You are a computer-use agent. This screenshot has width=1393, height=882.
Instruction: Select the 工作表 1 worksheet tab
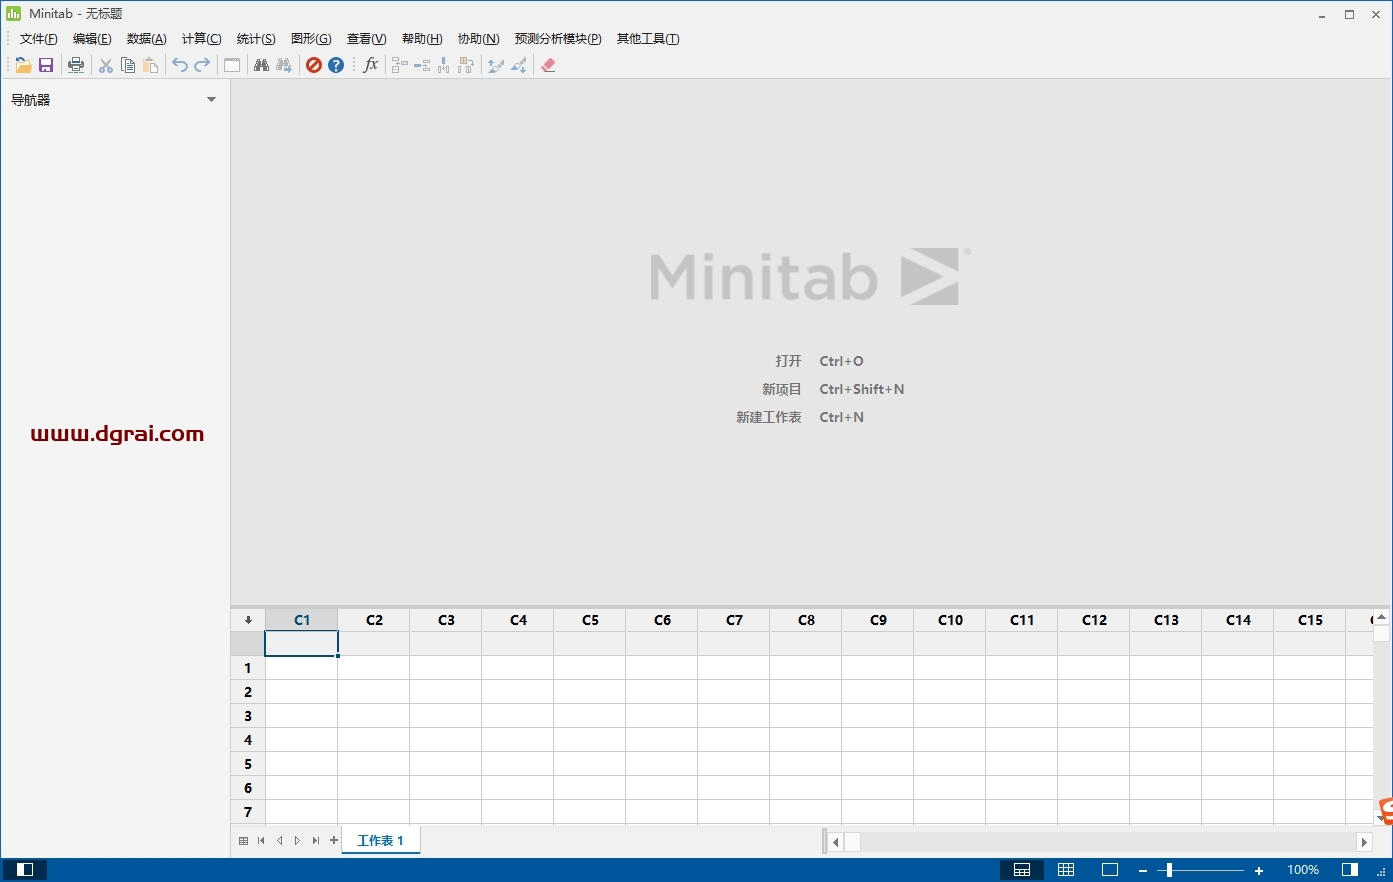381,841
